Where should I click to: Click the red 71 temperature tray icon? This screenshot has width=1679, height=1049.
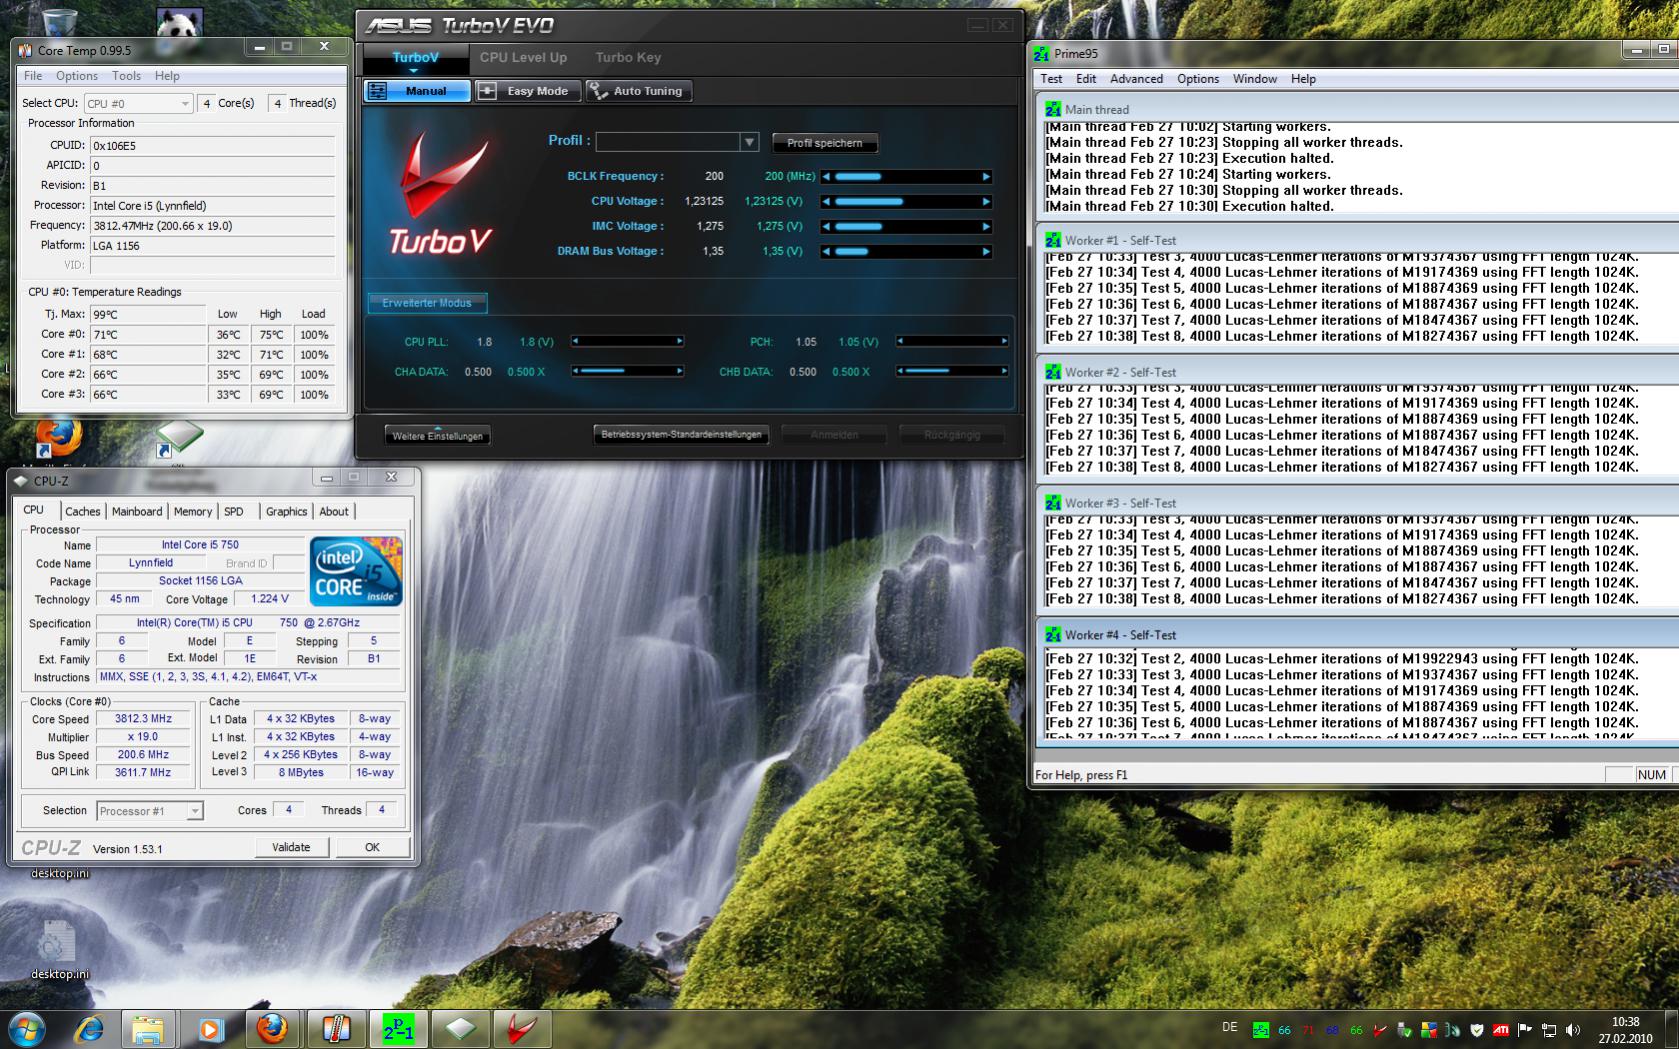pyautogui.click(x=1308, y=1030)
